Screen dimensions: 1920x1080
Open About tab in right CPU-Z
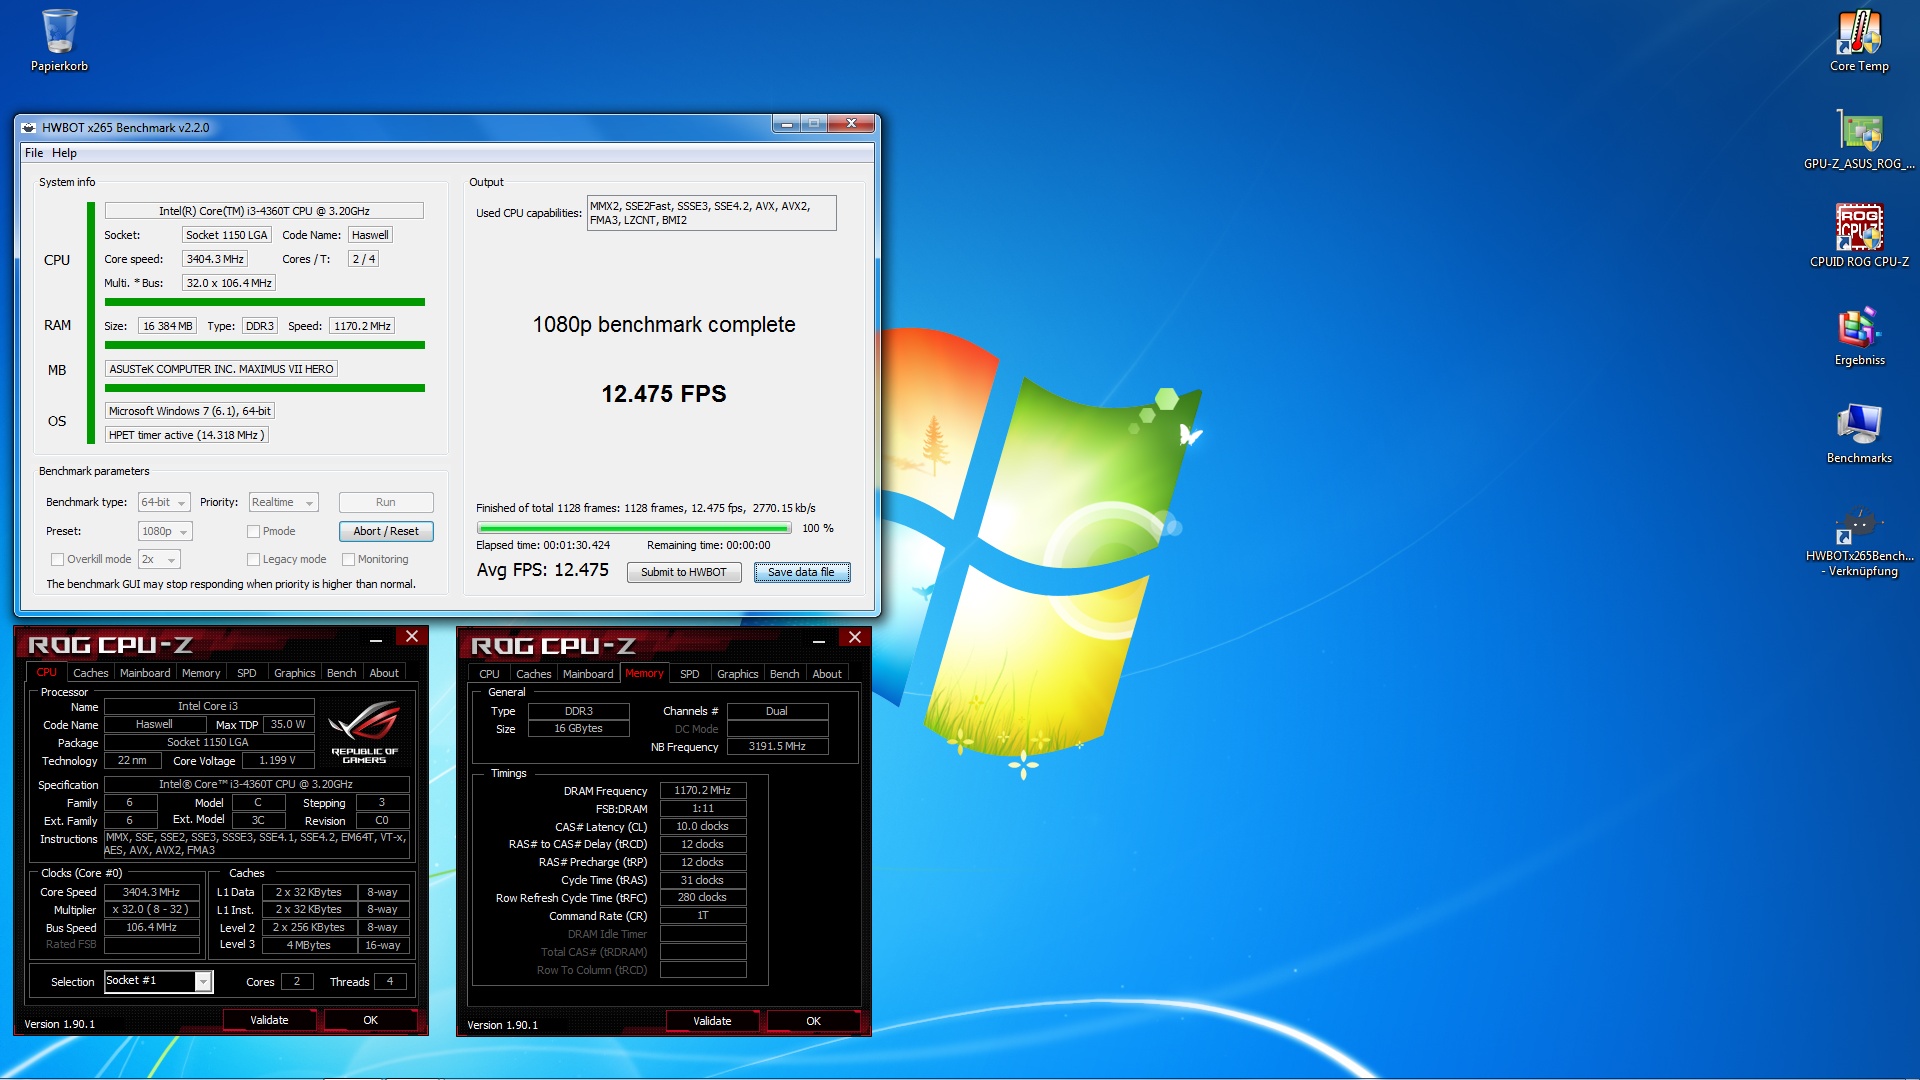coord(827,674)
